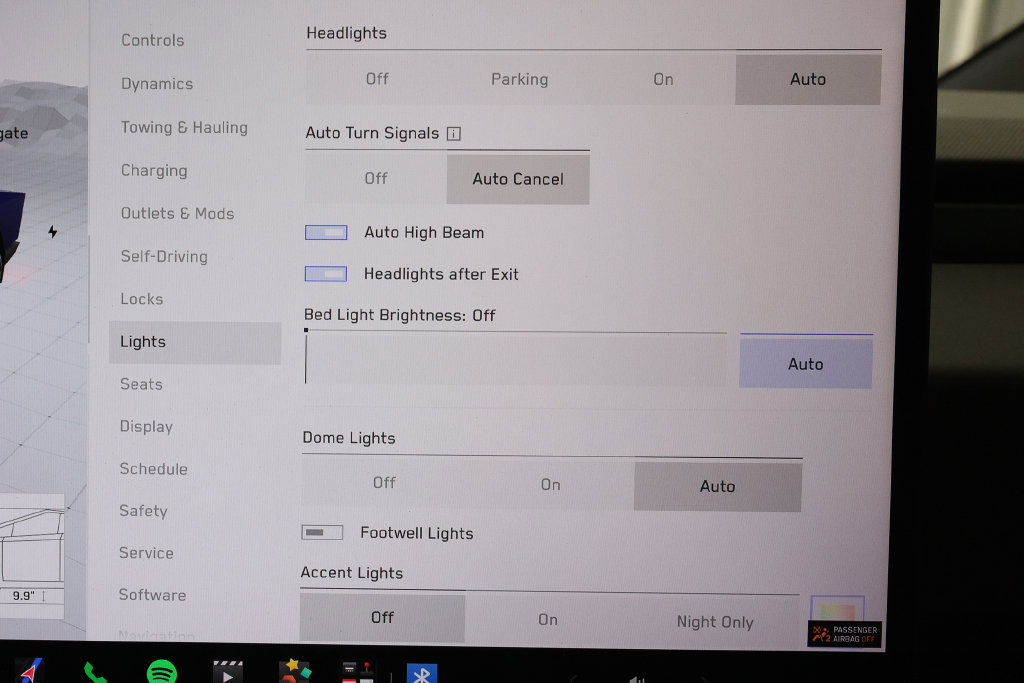Tap the Passenger Airbag Off indicator

(844, 633)
